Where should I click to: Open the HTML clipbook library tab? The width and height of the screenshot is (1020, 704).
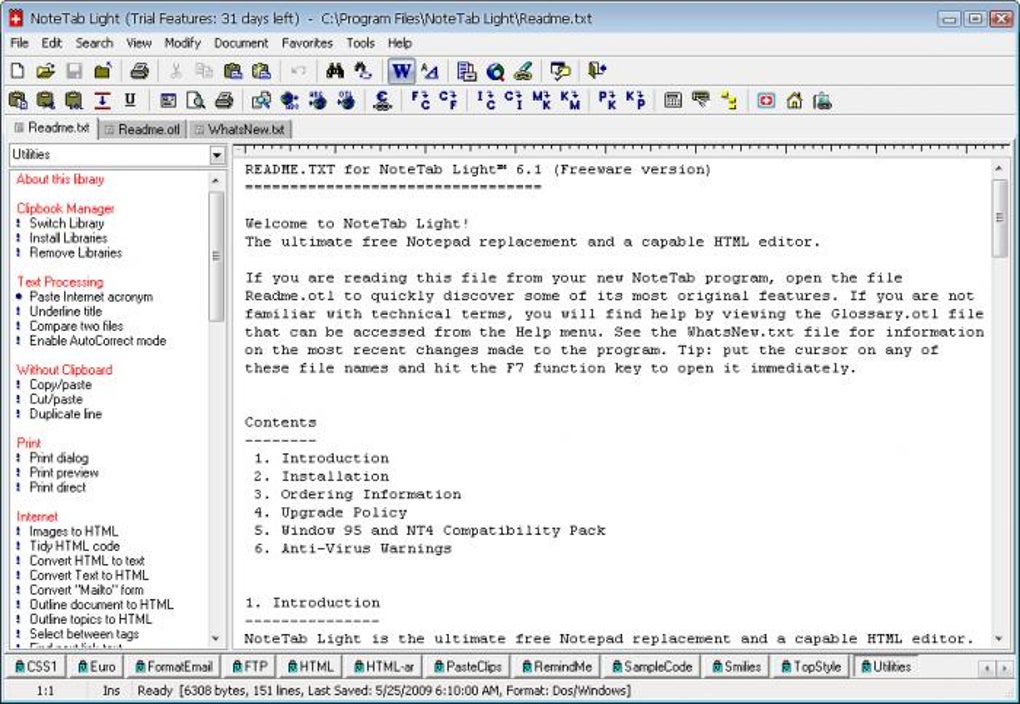tap(310, 667)
